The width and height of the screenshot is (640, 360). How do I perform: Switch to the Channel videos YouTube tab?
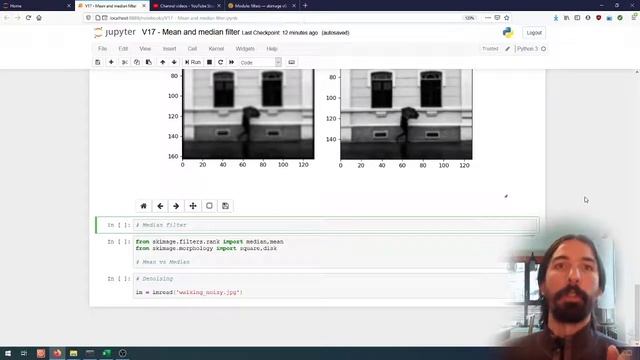[187, 6]
